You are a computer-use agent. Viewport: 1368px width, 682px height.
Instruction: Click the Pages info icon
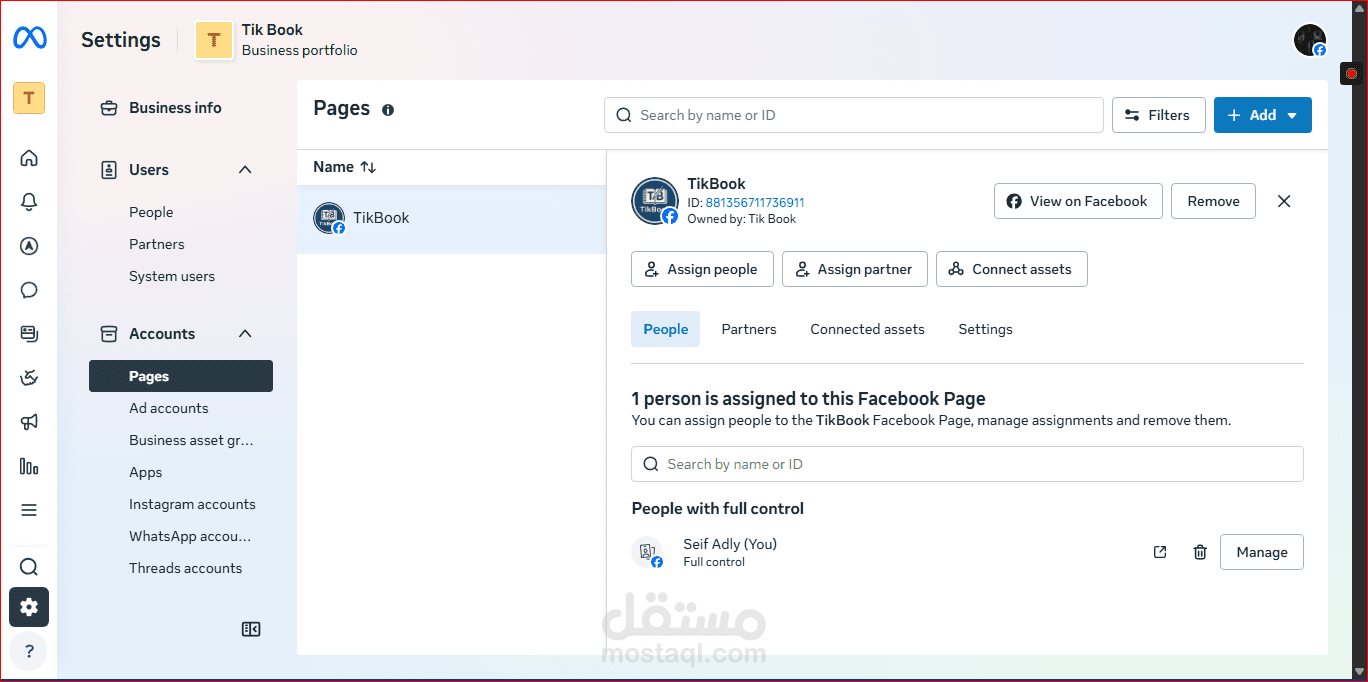[388, 110]
